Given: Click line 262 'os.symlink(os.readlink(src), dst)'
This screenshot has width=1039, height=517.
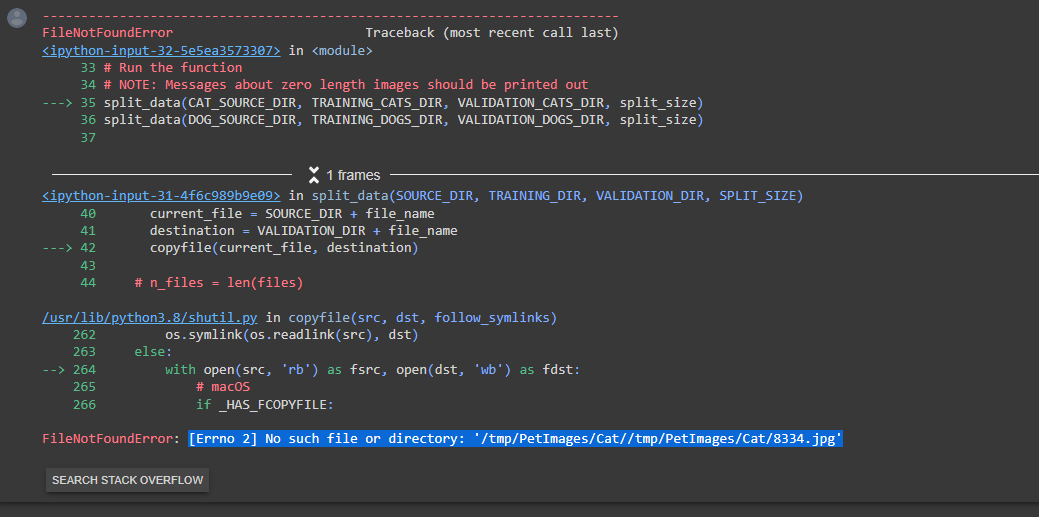Looking at the screenshot, I should 292,335.
